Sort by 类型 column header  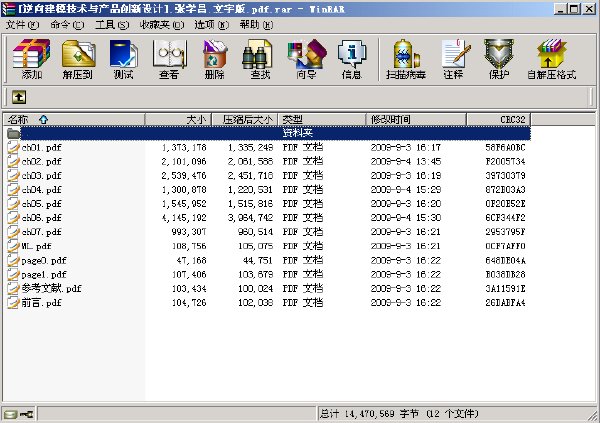323,119
